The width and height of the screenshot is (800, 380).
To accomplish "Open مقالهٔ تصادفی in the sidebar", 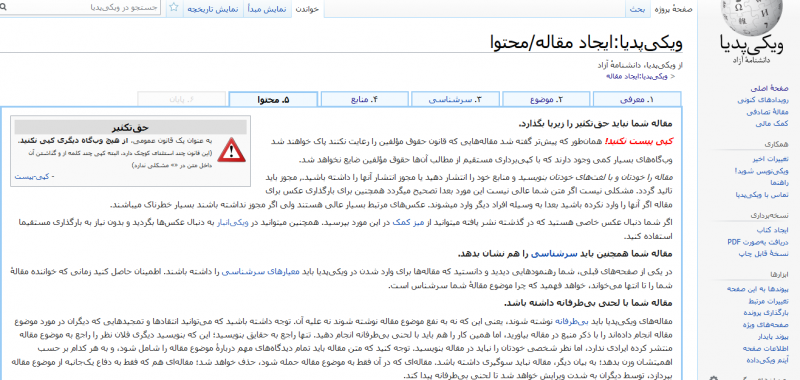I will 767,112.
